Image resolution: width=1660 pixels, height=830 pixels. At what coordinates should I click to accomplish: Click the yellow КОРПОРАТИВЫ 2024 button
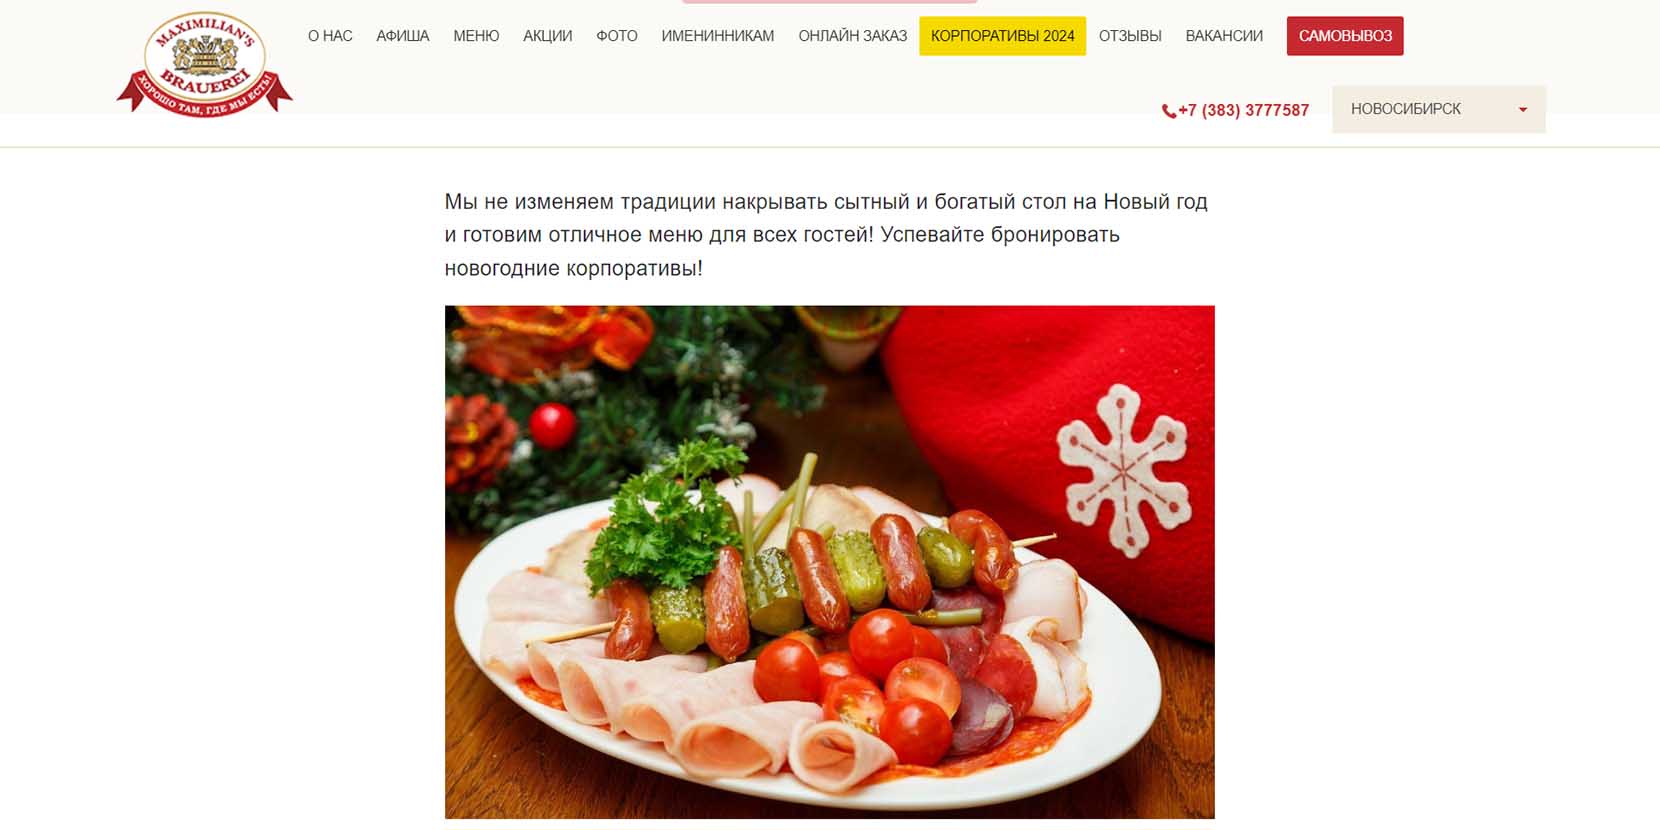1003,36
